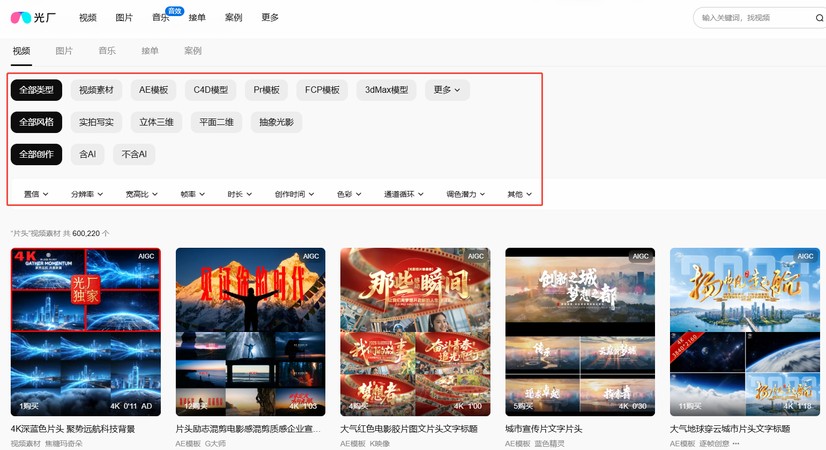Image resolution: width=826 pixels, height=450 pixels.
Task: Open the 城市宣传片文字片头 thumbnail
Action: coord(580,332)
